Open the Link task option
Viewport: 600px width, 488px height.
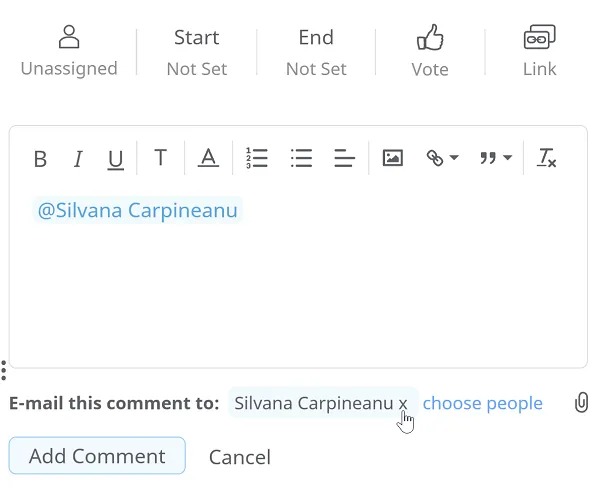click(540, 52)
